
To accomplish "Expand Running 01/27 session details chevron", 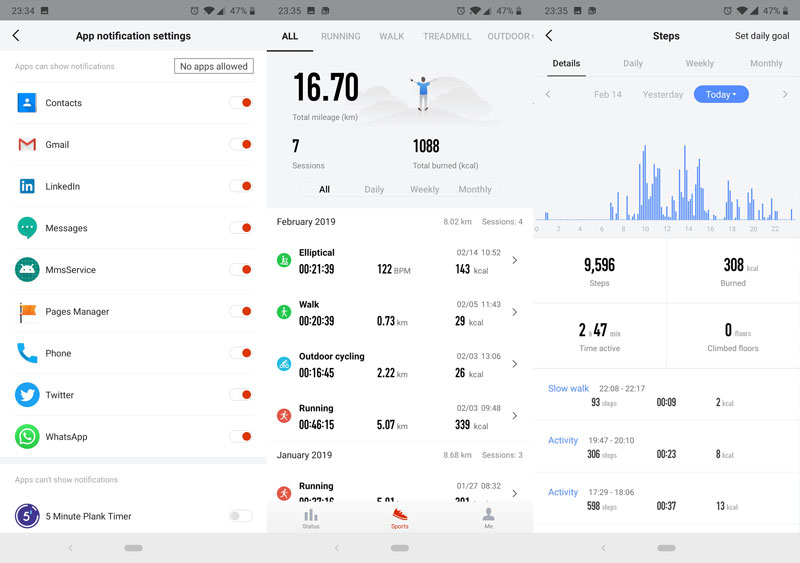I will pos(515,493).
